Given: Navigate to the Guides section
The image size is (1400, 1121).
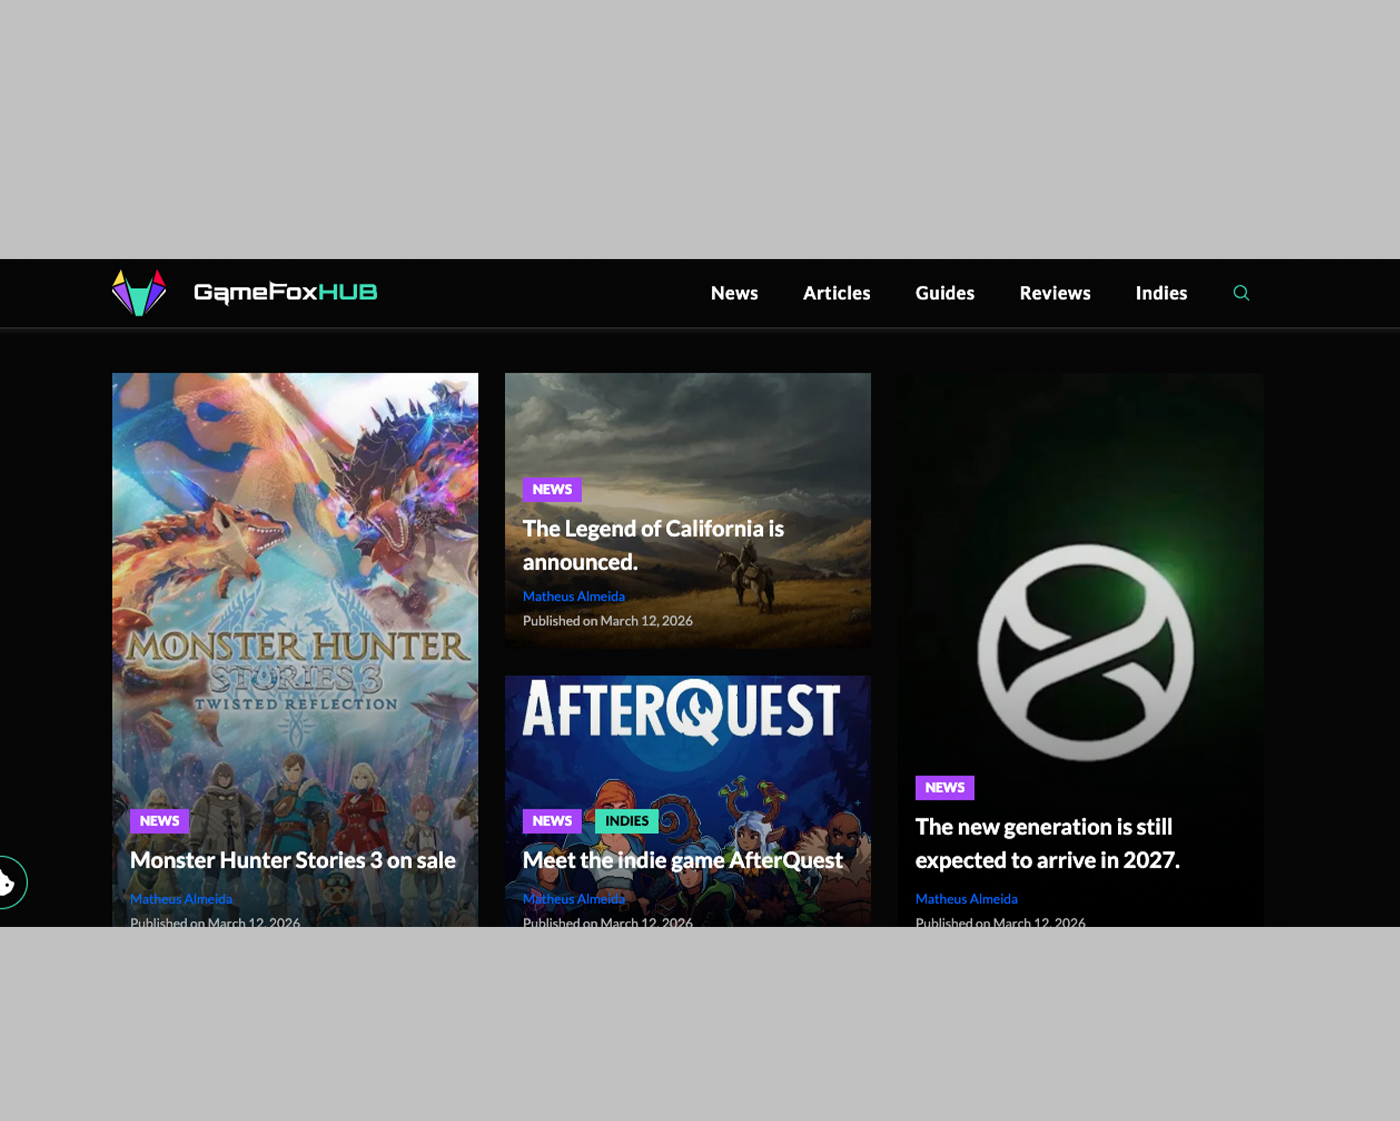Looking at the screenshot, I should tap(944, 293).
